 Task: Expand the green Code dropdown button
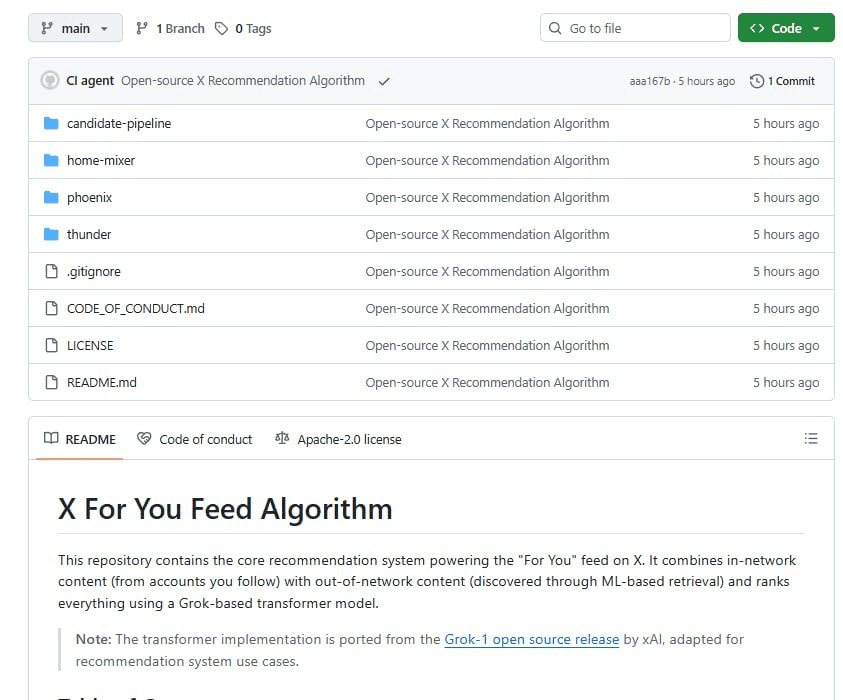(x=785, y=28)
